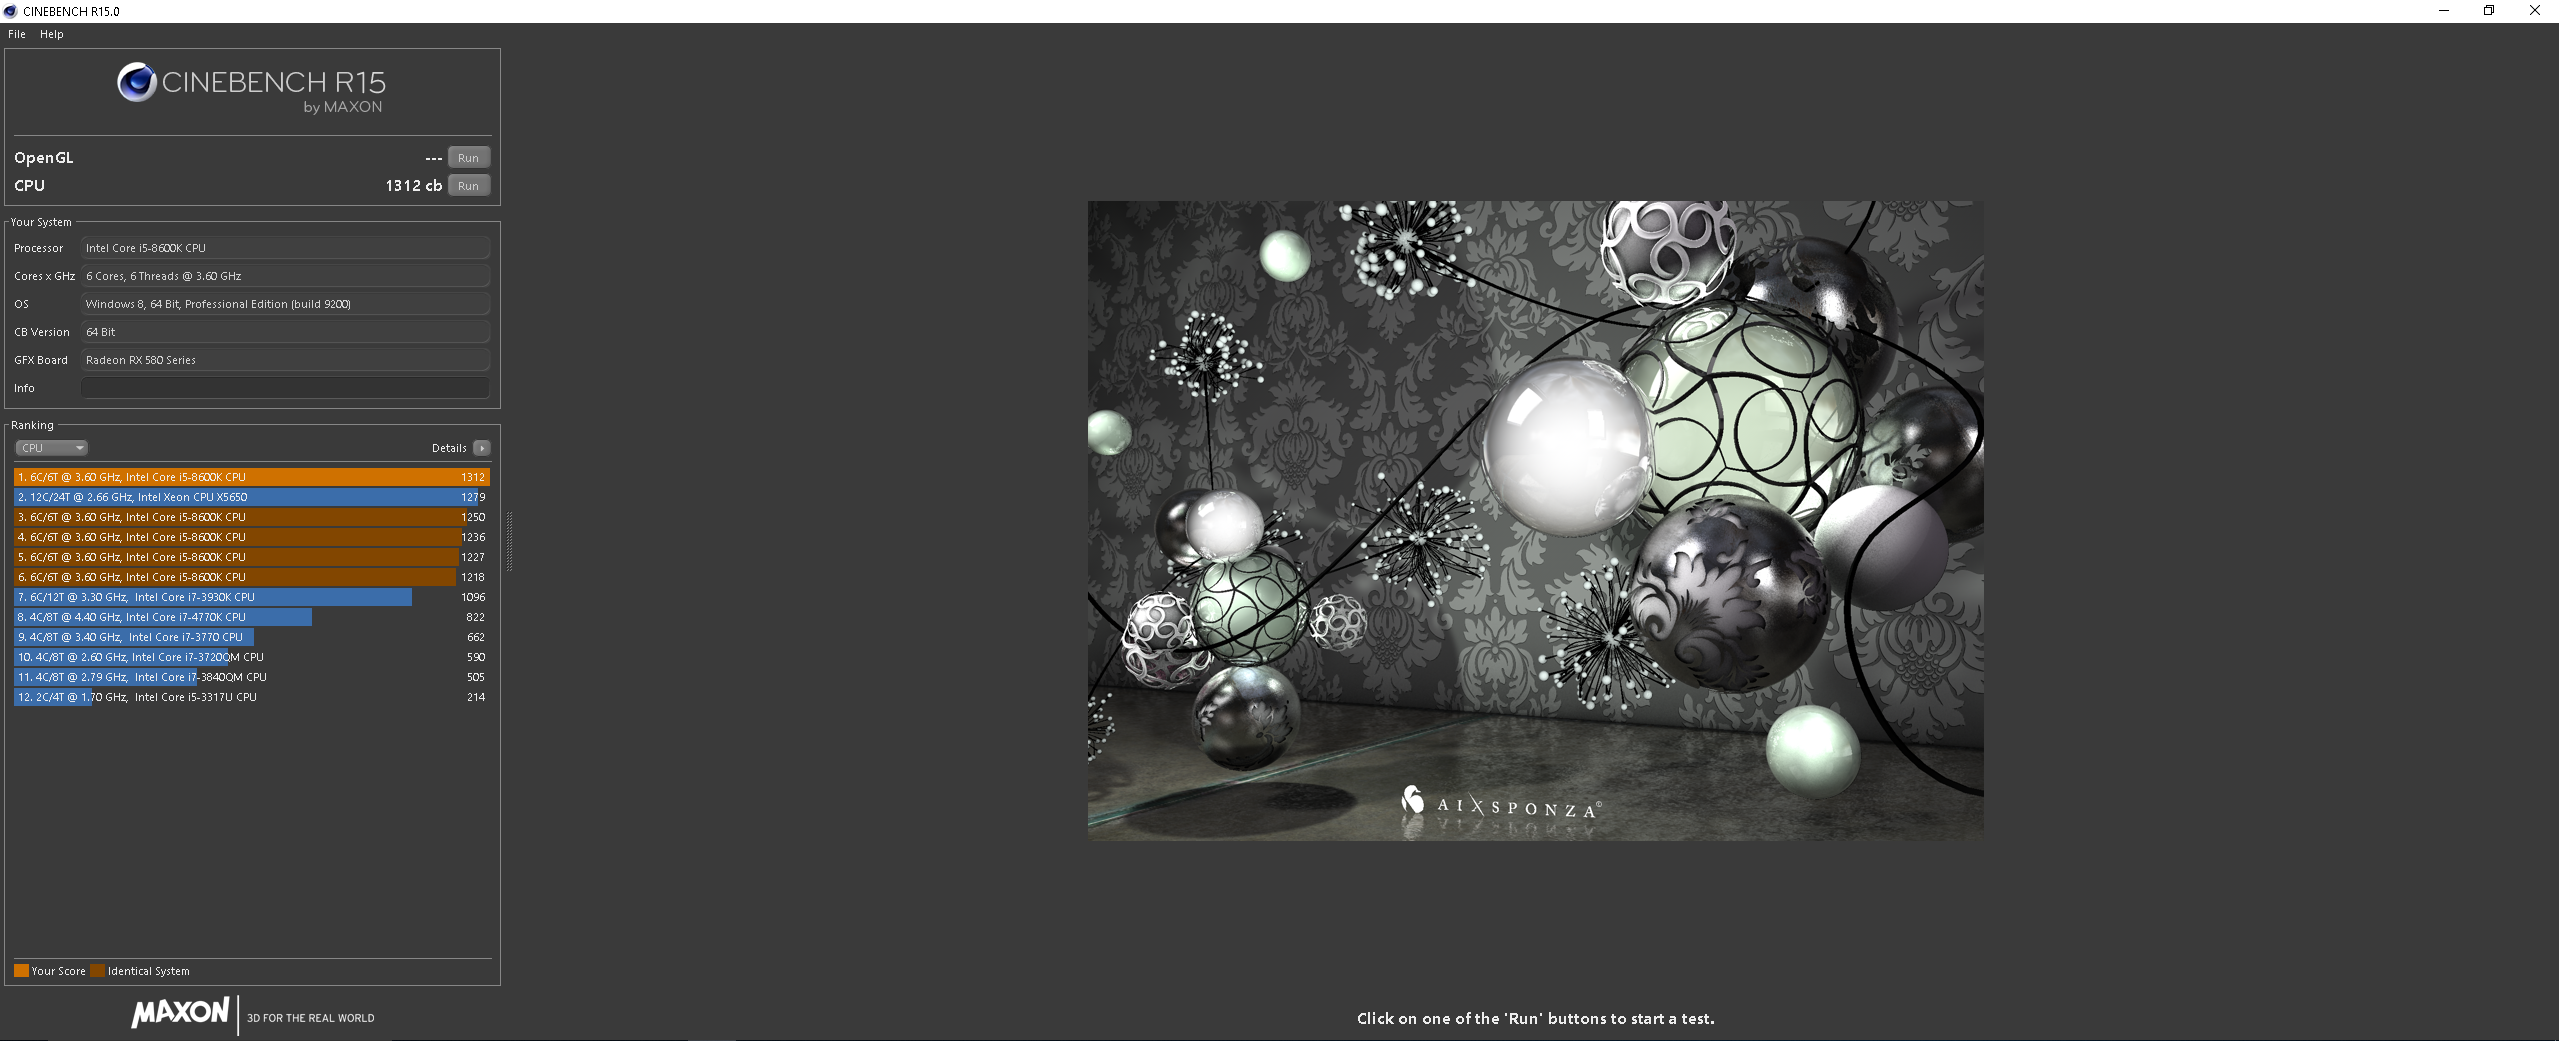Click the brown Identical System legend swatch
The height and width of the screenshot is (1041, 2559).
(97, 971)
